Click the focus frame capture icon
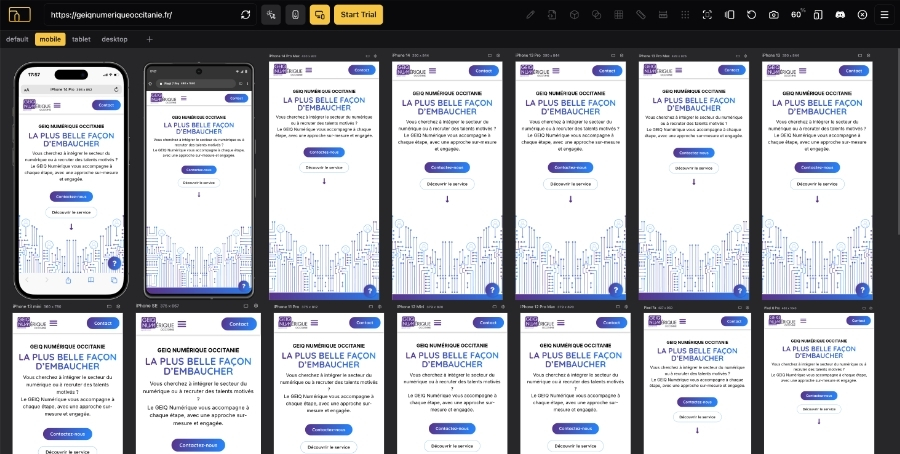This screenshot has width=900, height=454. pos(707,15)
